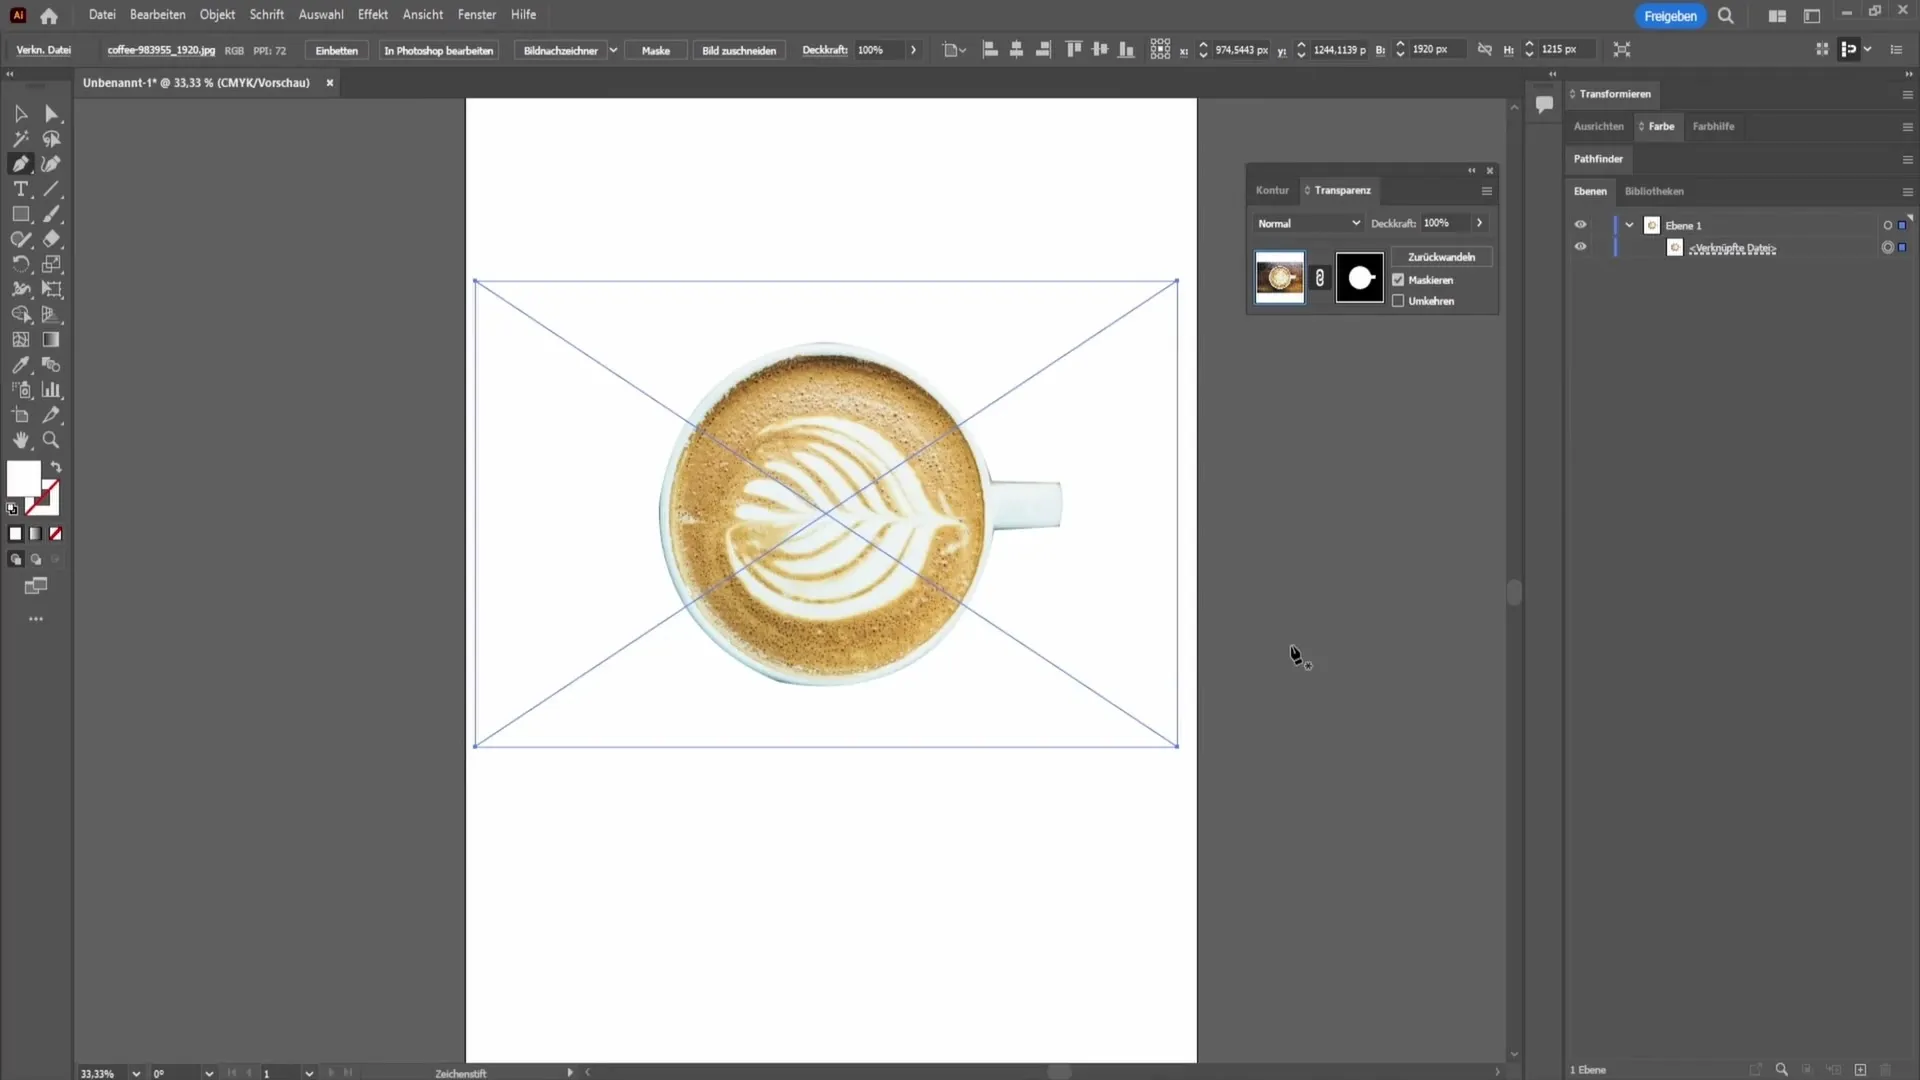Screen dimensions: 1920x1080
Task: Toggle constrain width and height proportions
Action: point(1485,49)
